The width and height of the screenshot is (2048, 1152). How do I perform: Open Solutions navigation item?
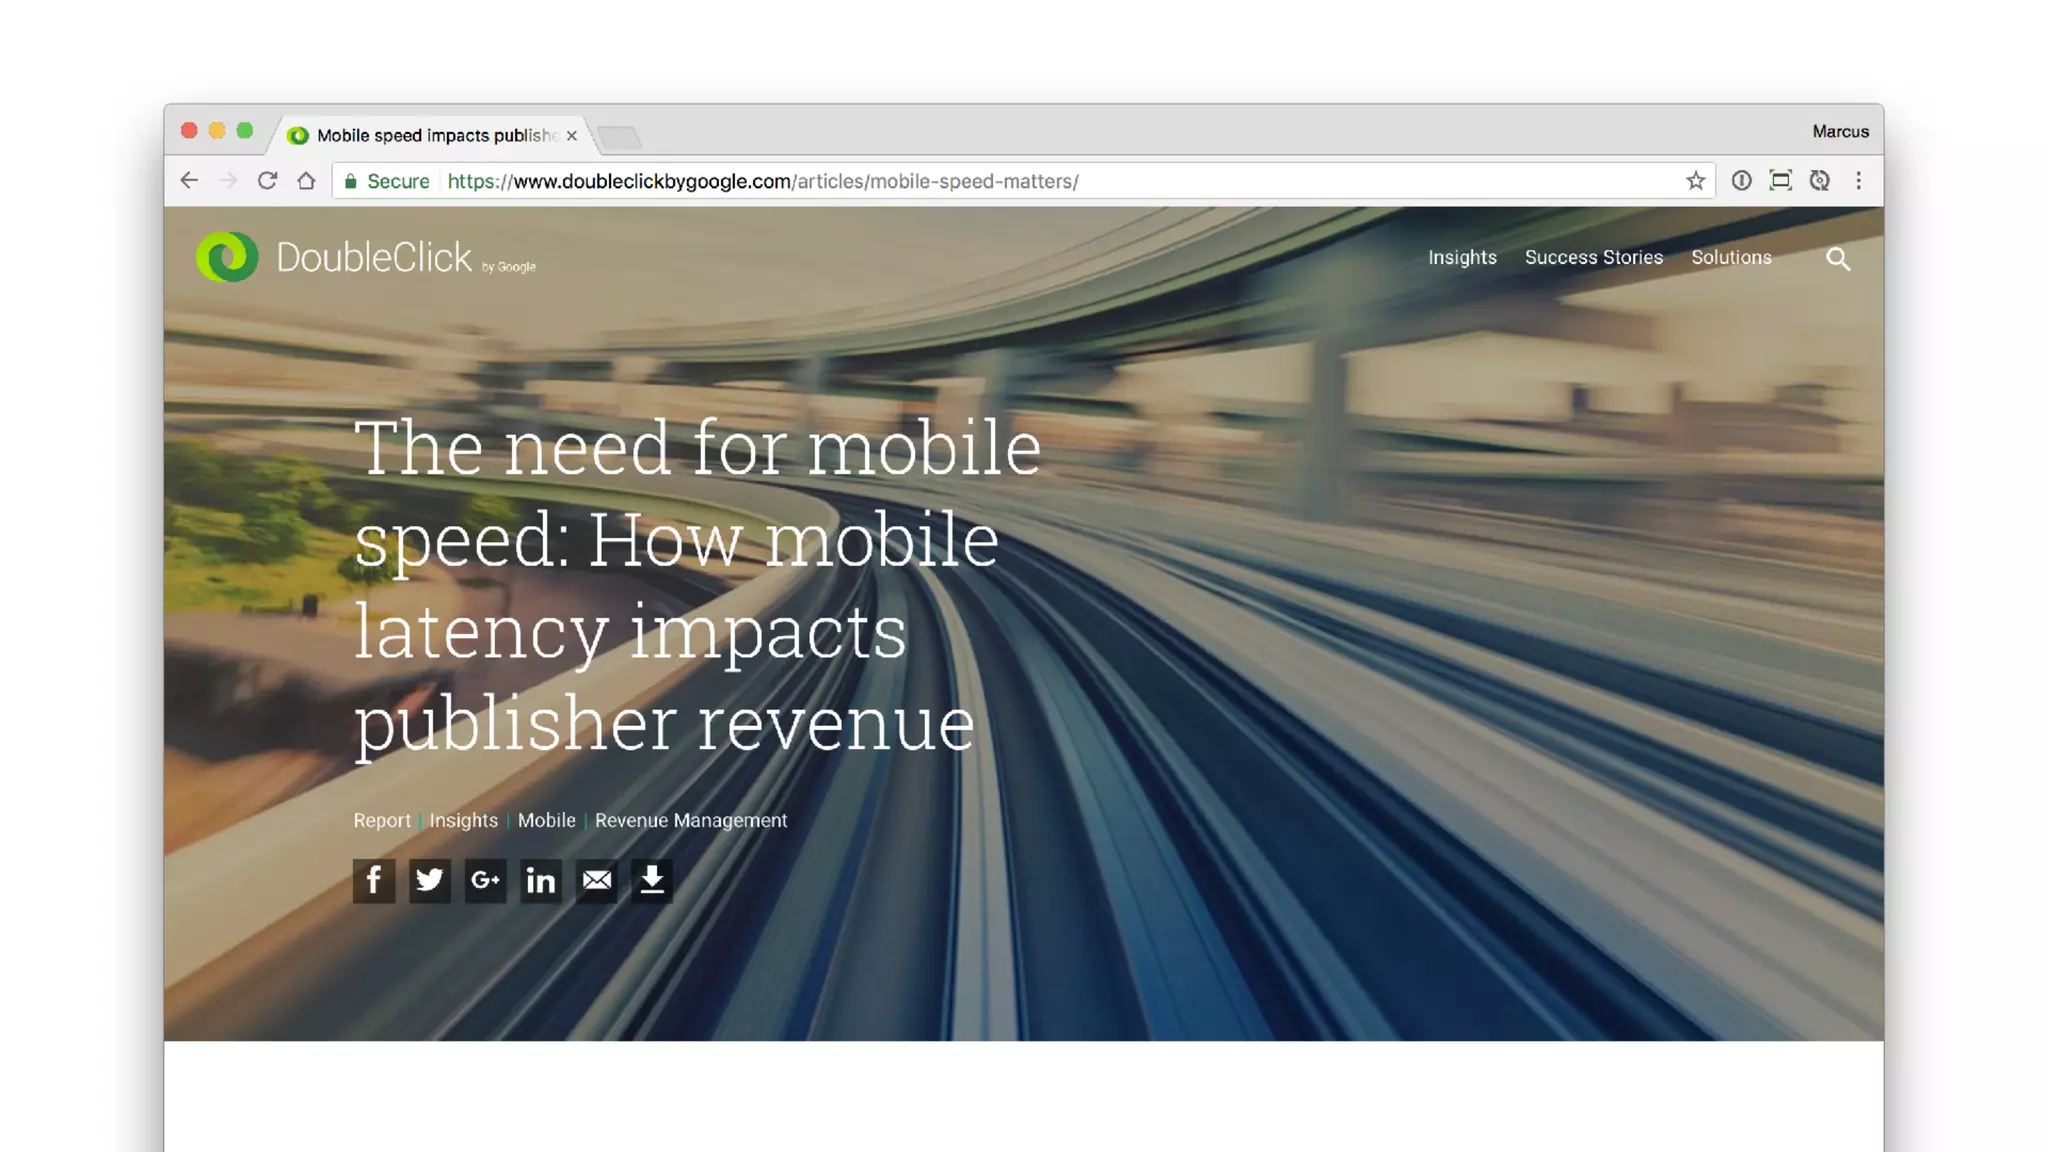[1731, 258]
